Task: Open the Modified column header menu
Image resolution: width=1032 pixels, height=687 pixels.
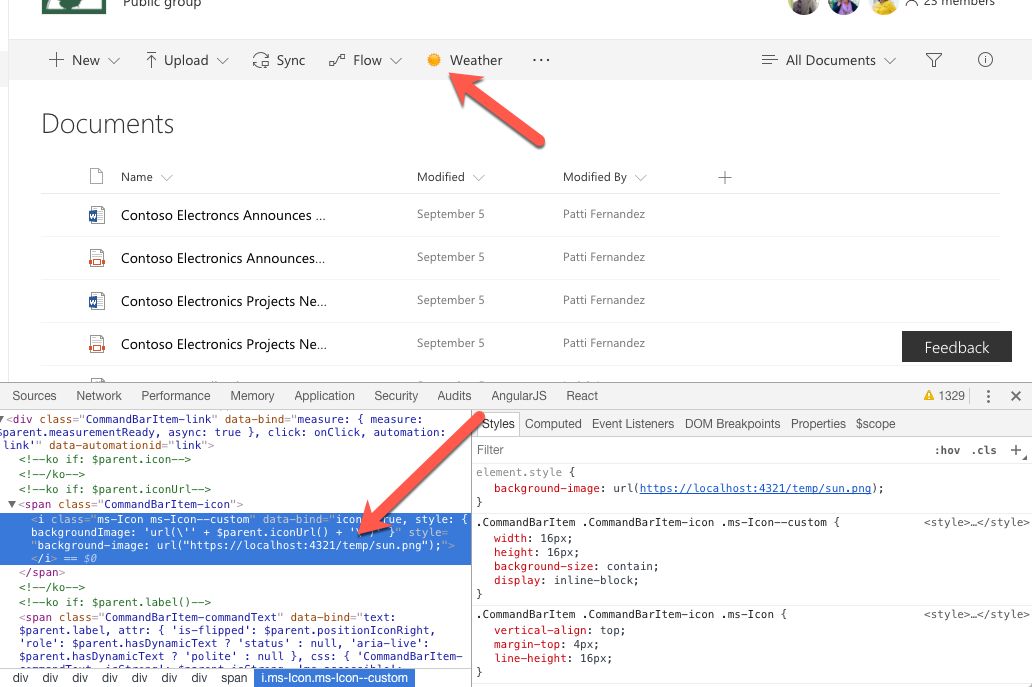Action: click(x=450, y=177)
